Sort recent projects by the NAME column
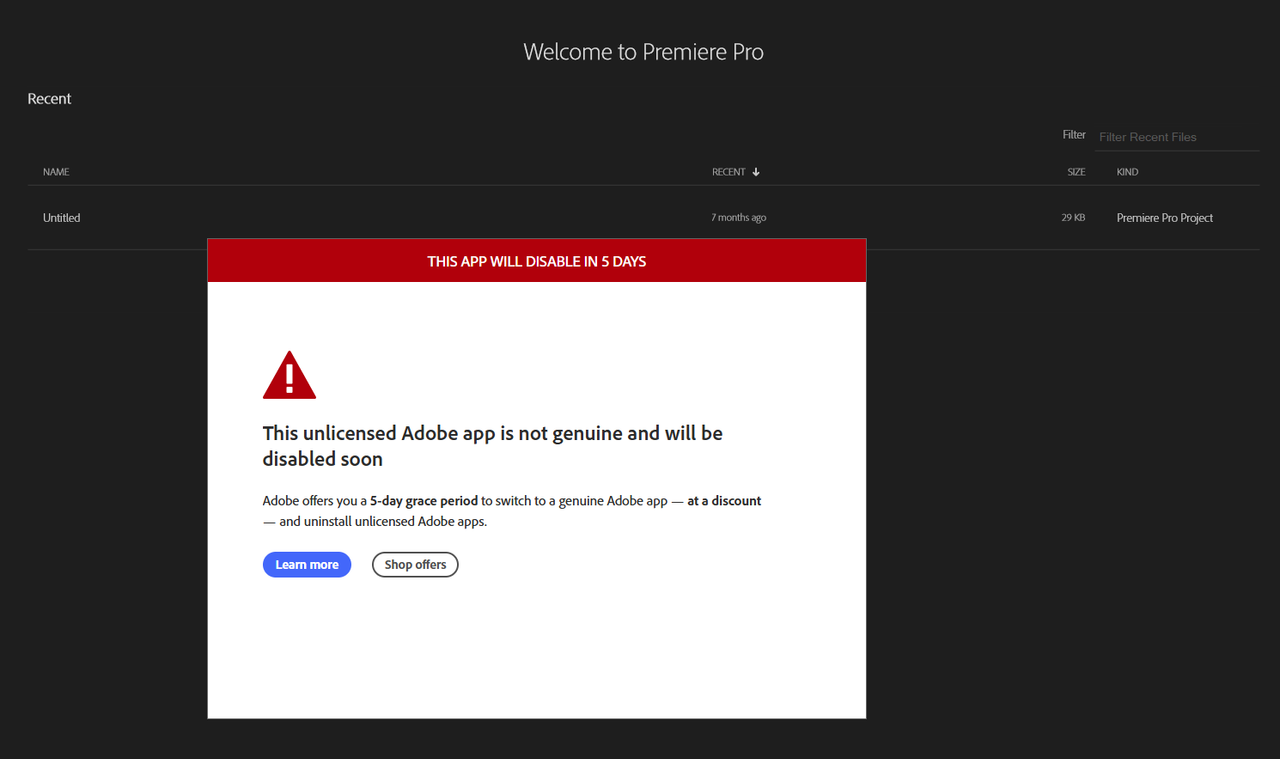Viewport: 1280px width, 759px height. click(55, 171)
